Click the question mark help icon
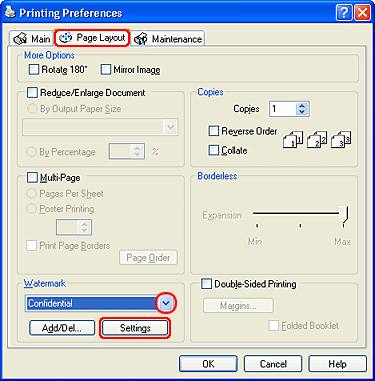The image size is (375, 381). pyautogui.click(x=344, y=13)
